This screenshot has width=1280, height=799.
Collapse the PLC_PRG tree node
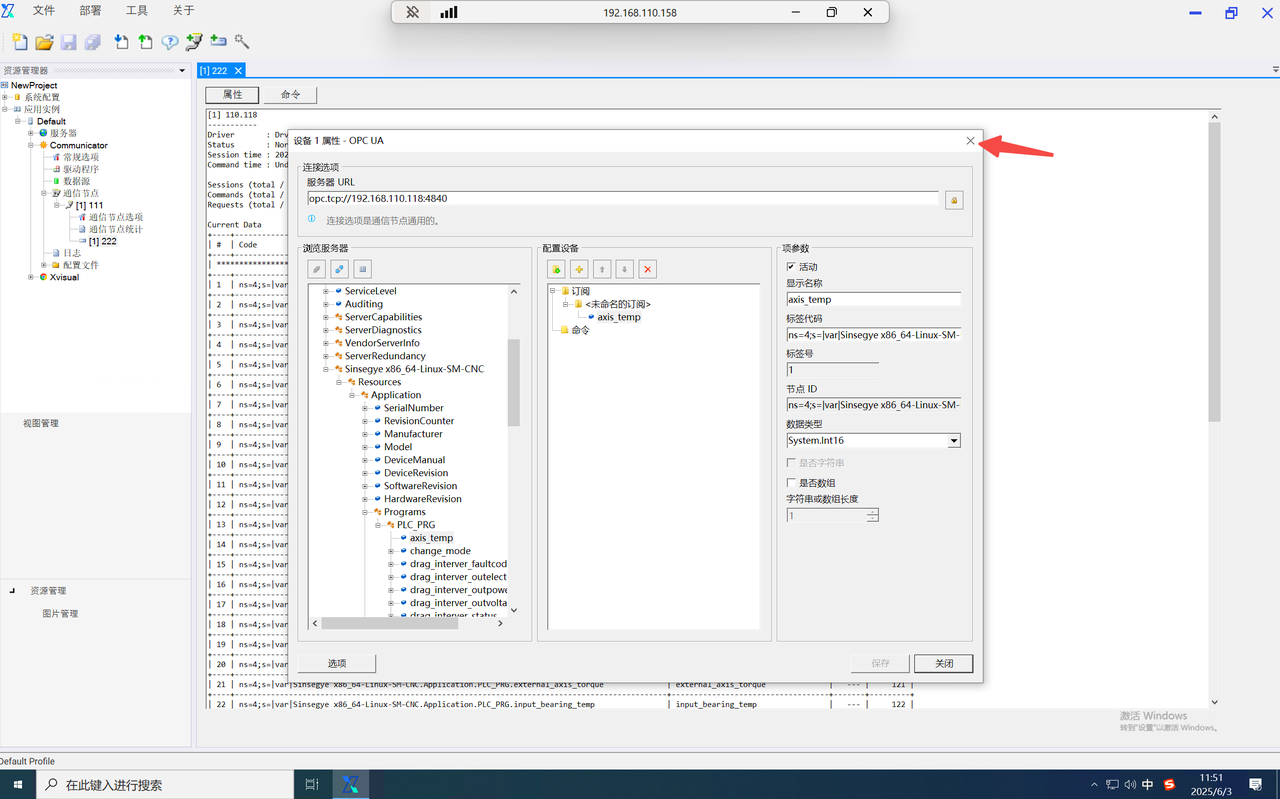tap(378, 525)
